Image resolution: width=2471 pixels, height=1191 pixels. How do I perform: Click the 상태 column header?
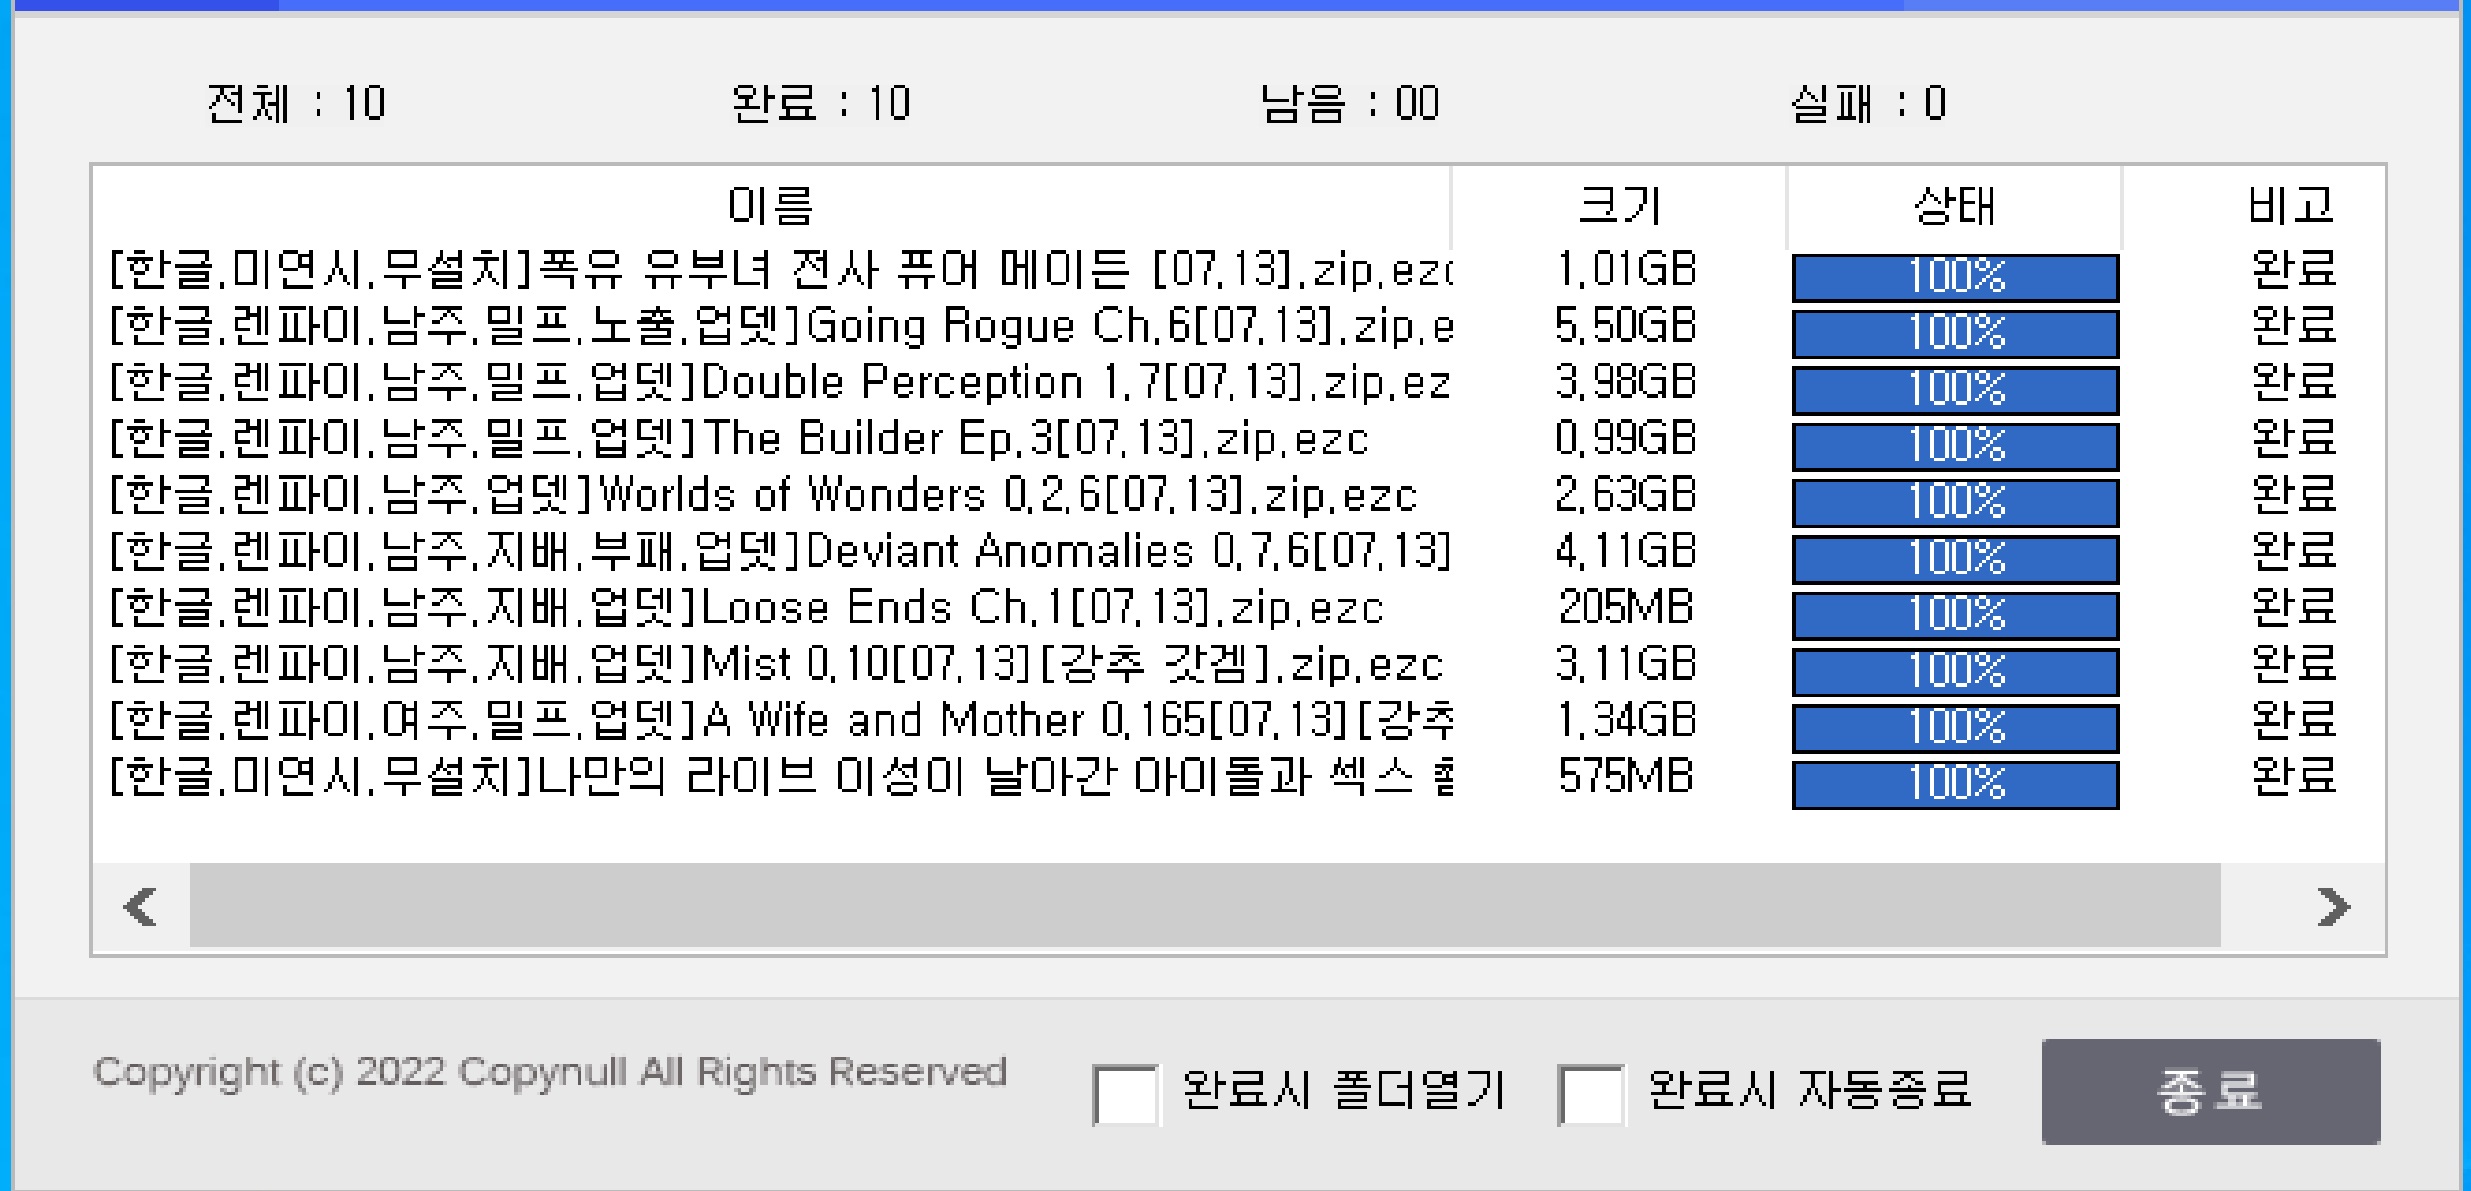click(x=1953, y=206)
